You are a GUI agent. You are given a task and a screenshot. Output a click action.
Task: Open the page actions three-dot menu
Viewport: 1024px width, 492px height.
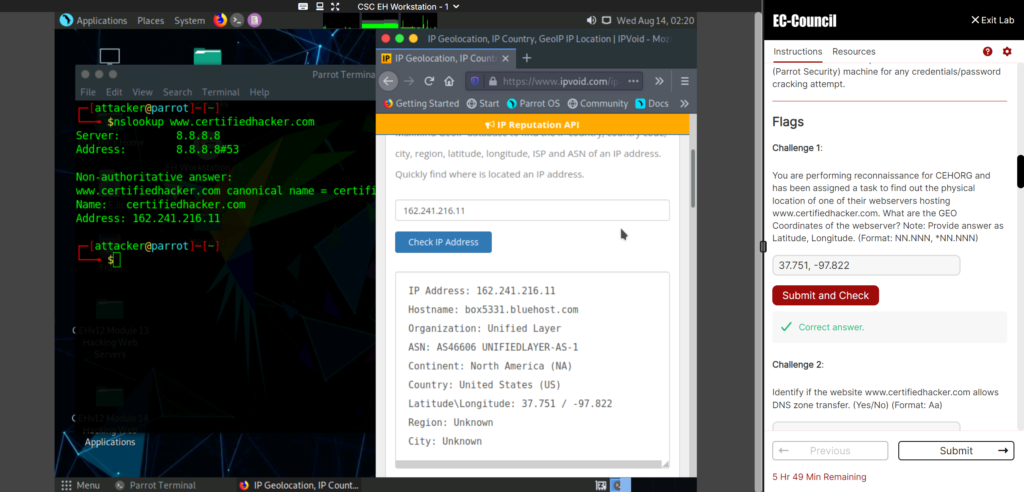click(x=633, y=81)
